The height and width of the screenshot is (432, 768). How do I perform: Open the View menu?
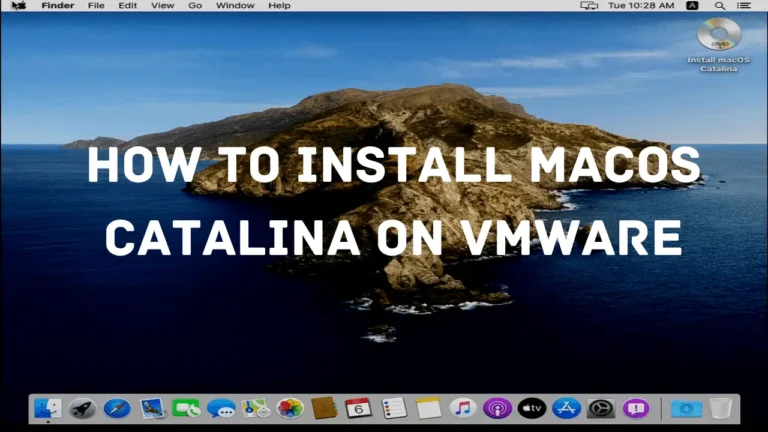click(x=162, y=6)
